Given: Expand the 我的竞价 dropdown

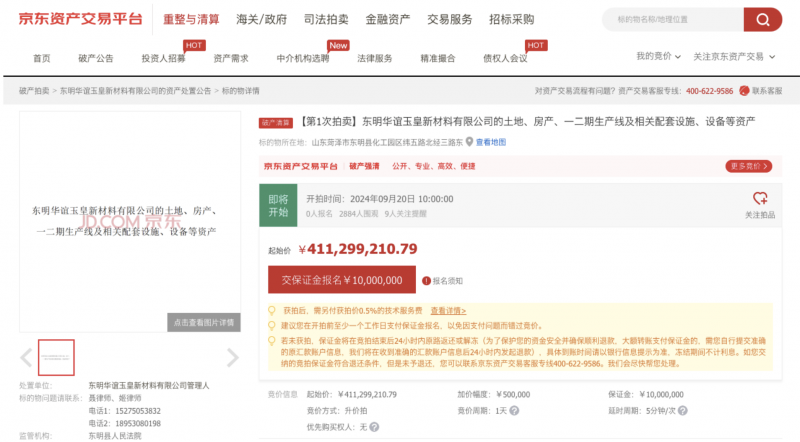Looking at the screenshot, I should coord(658,57).
